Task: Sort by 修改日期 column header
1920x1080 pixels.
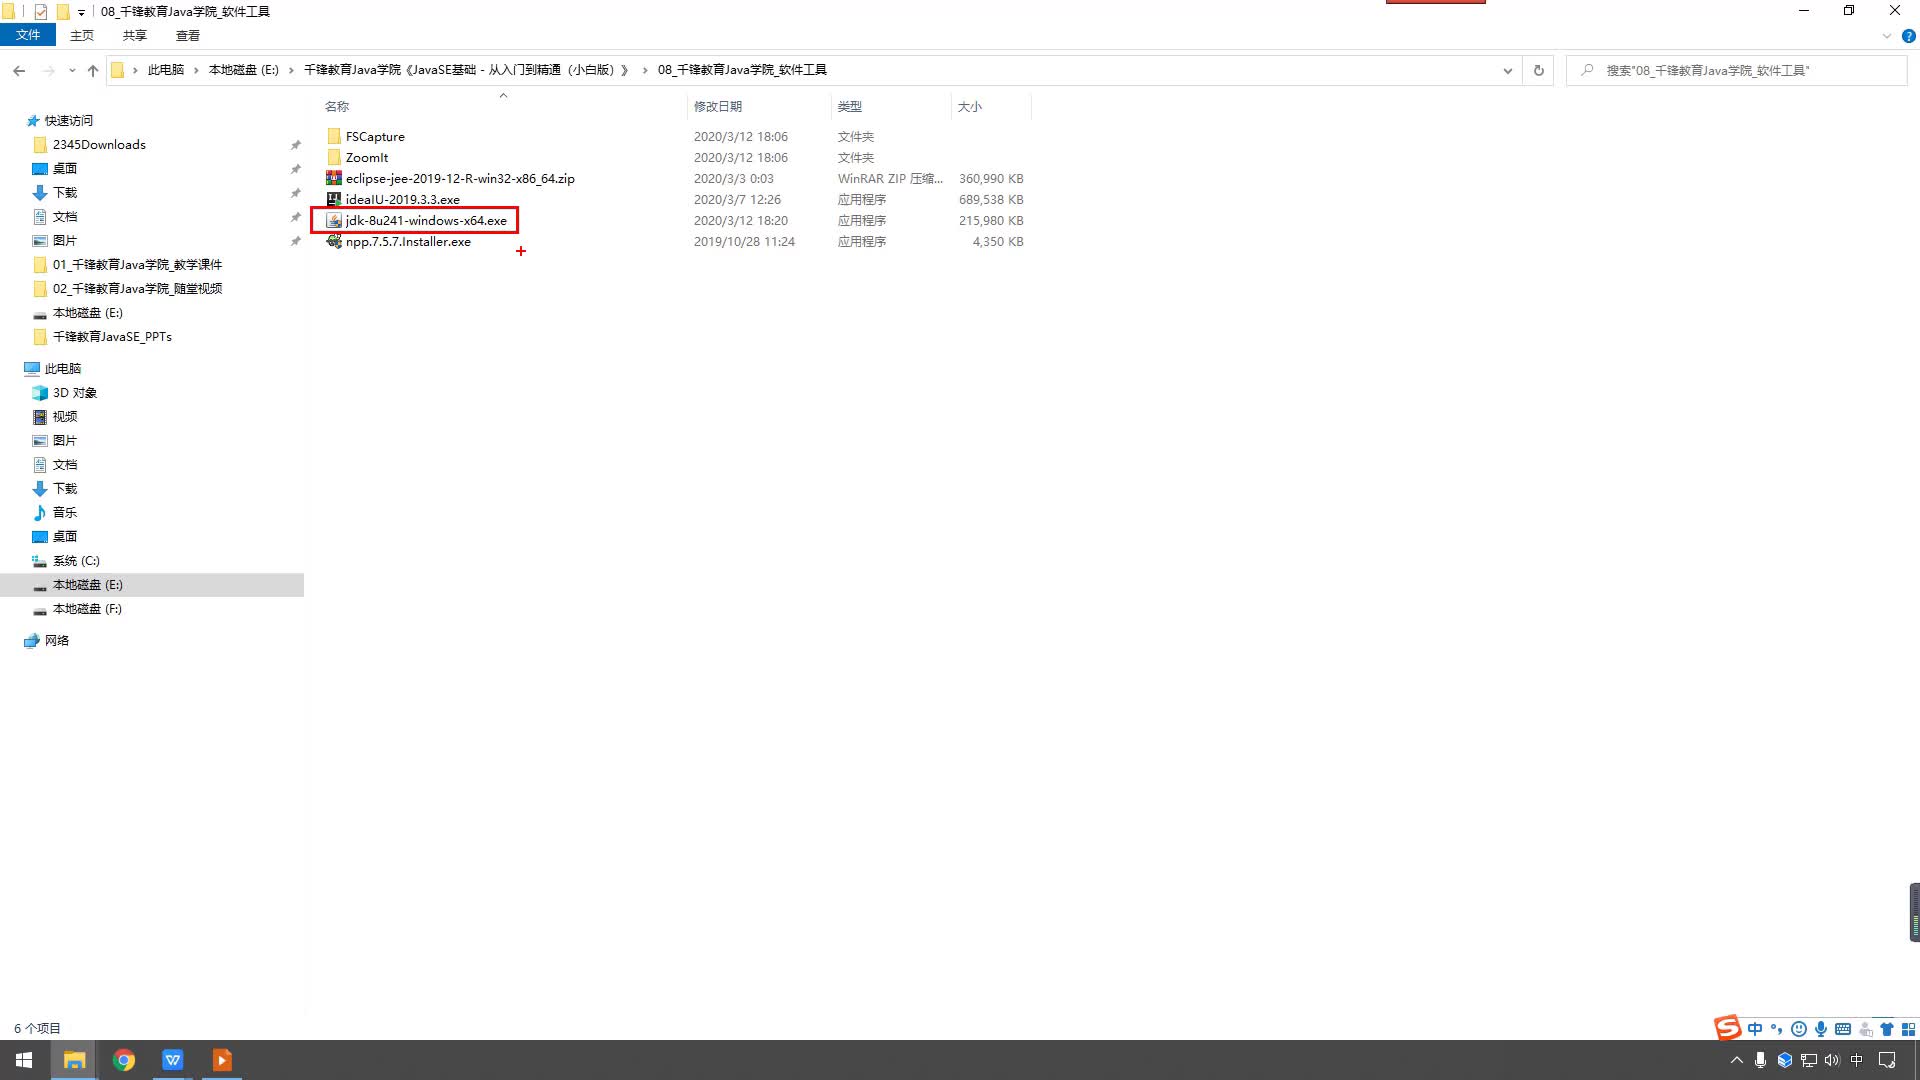Action: pyautogui.click(x=718, y=106)
